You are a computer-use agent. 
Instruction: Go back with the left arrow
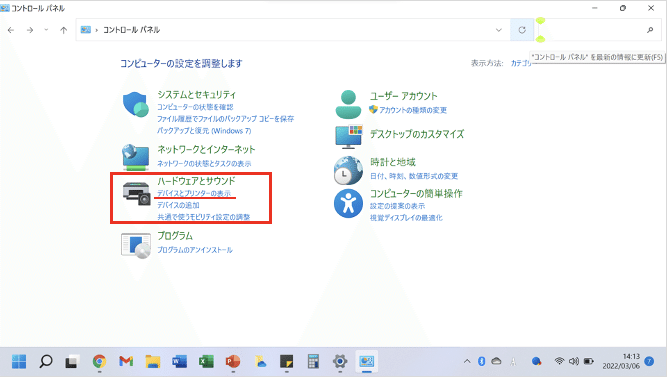[11, 30]
